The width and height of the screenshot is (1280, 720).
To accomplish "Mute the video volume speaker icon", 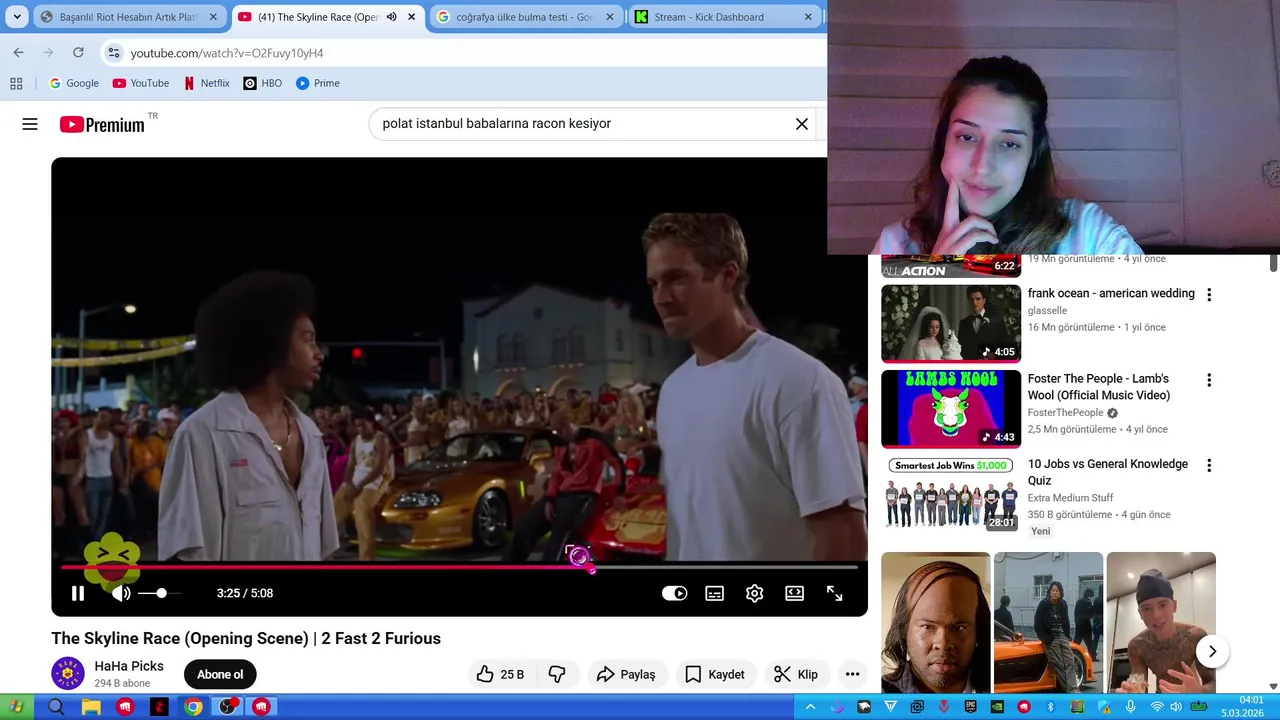I will [x=121, y=593].
